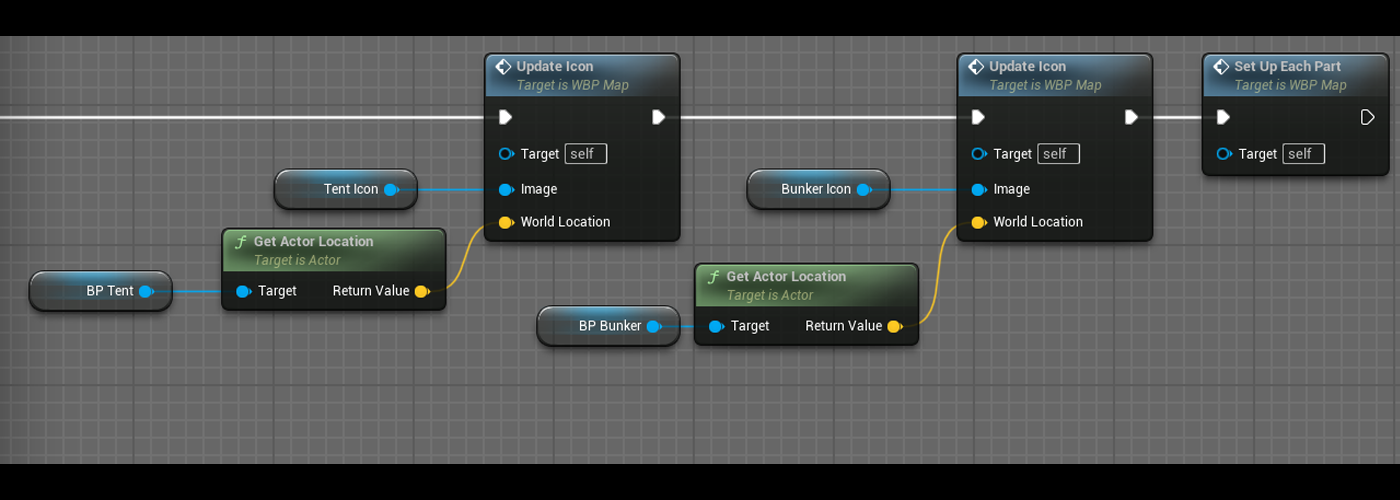Click the BP Tent variable's output pin
This screenshot has height=500, width=1400.
click(146, 291)
